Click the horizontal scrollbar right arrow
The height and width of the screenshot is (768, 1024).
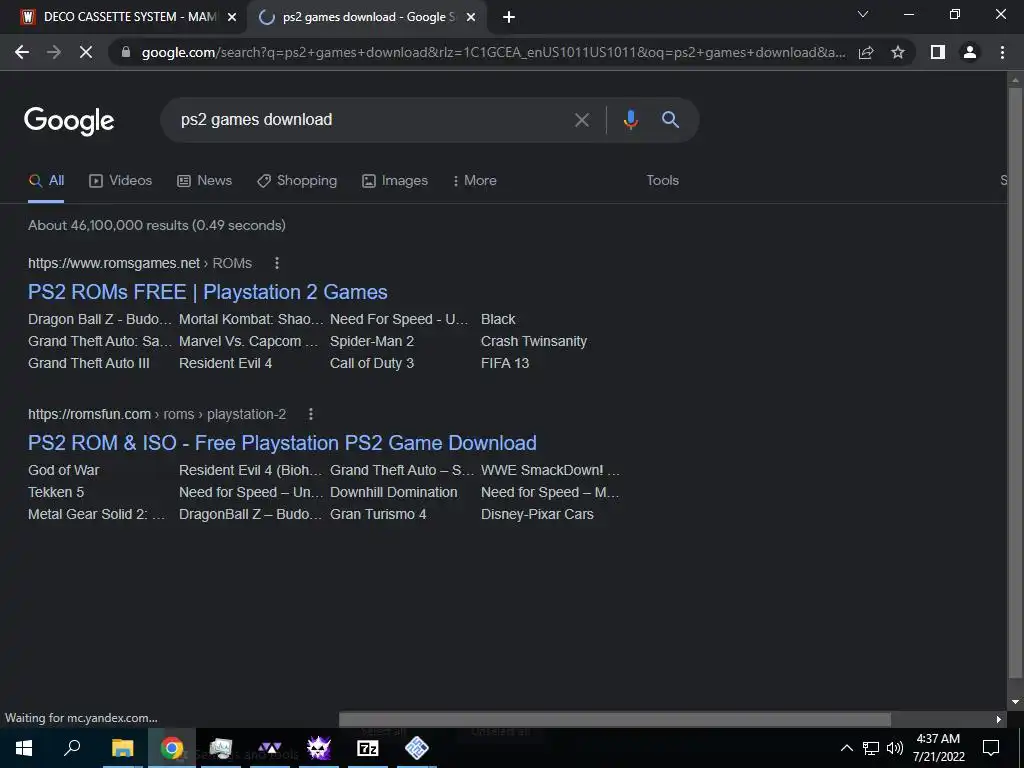999,719
